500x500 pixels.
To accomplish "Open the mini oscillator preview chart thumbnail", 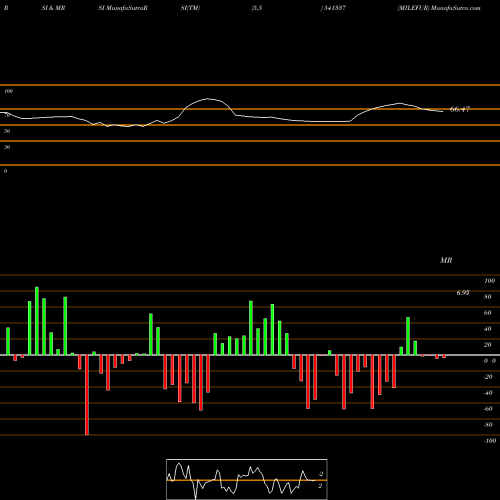I will click(x=247, y=479).
